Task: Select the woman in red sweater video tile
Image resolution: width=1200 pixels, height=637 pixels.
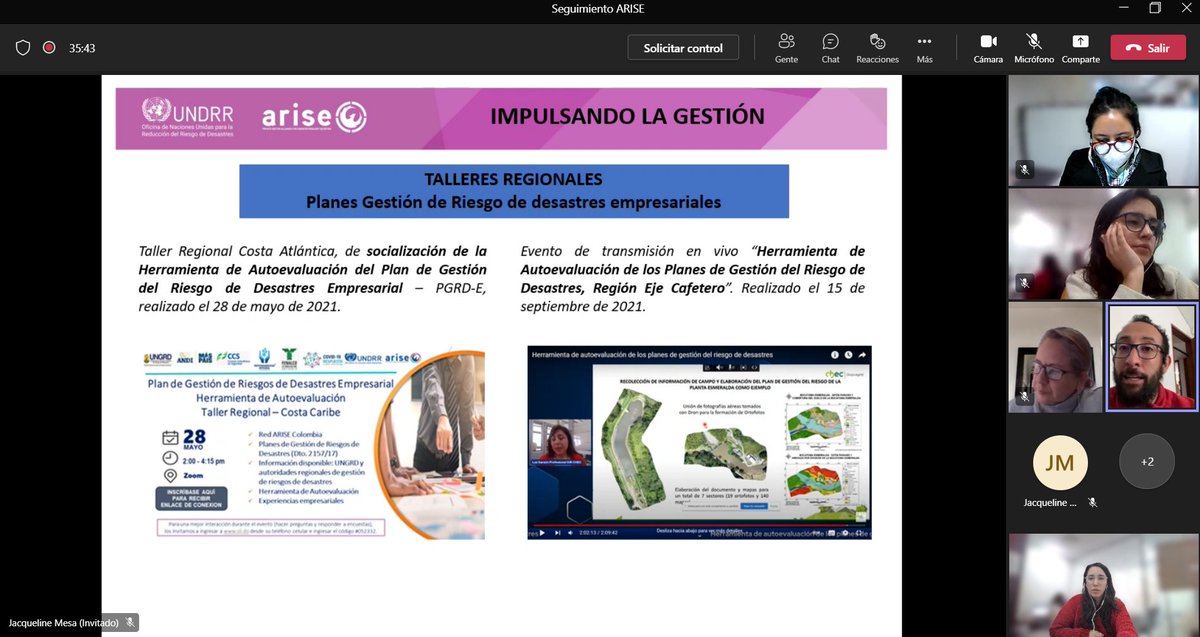Action: (x=1102, y=585)
